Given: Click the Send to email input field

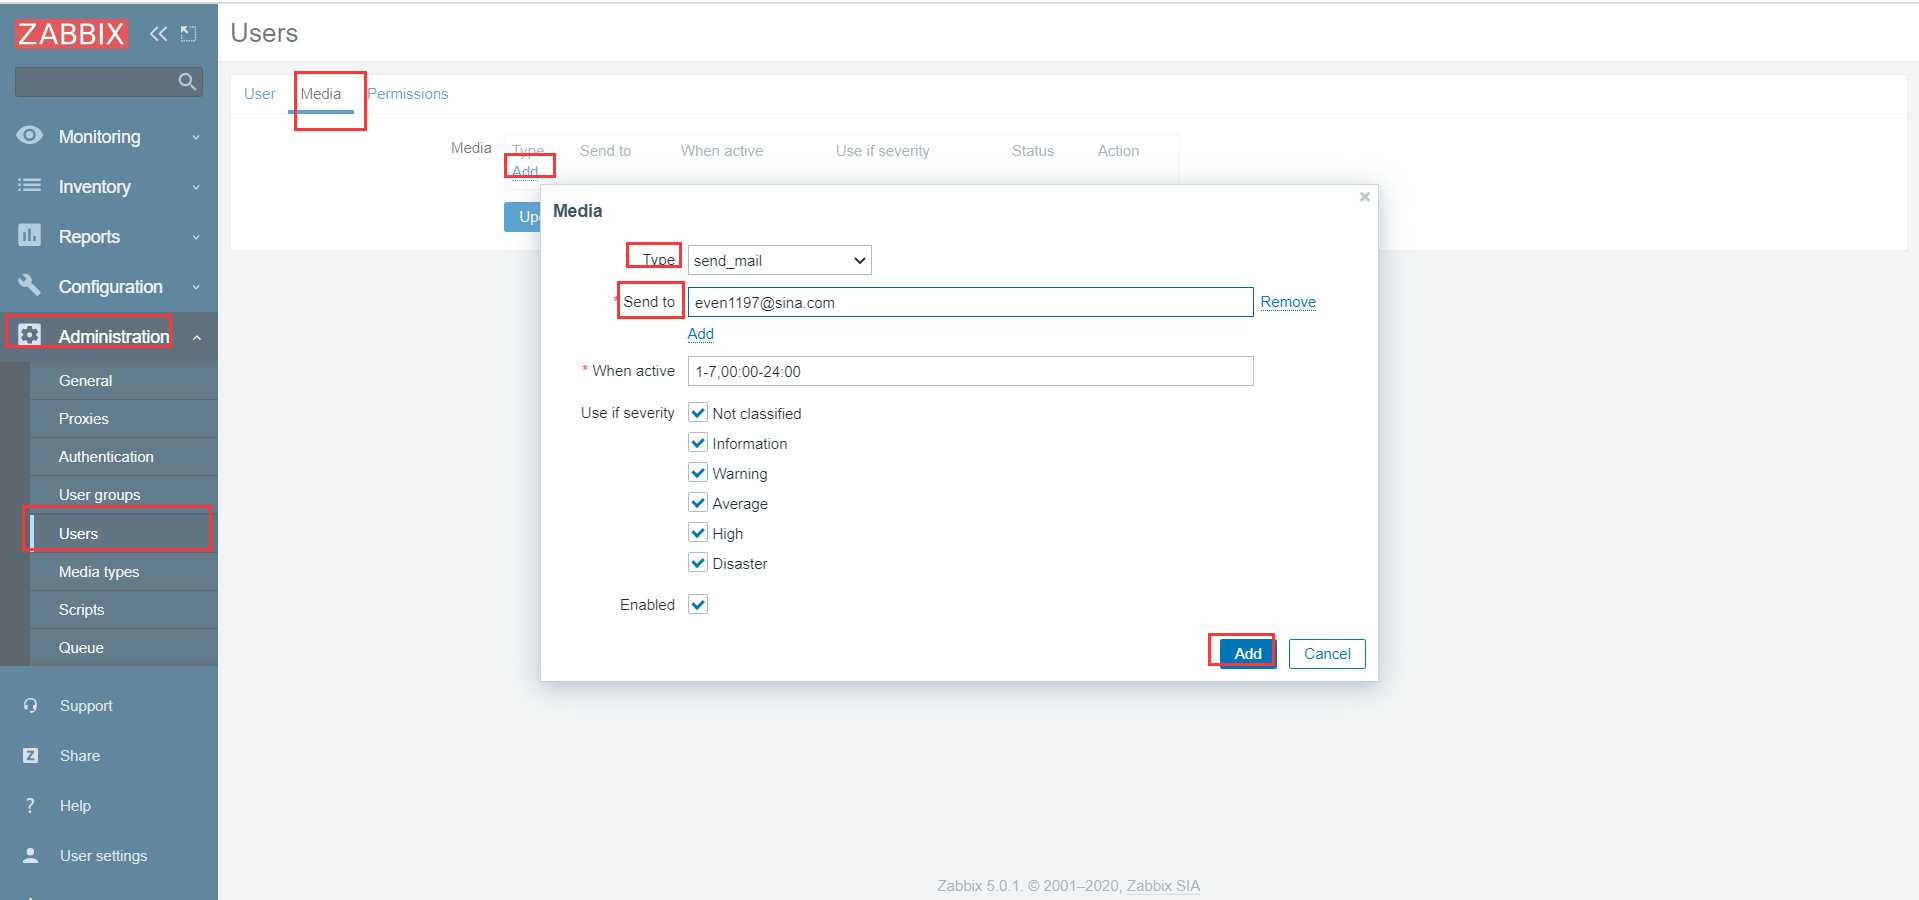Looking at the screenshot, I should 970,302.
